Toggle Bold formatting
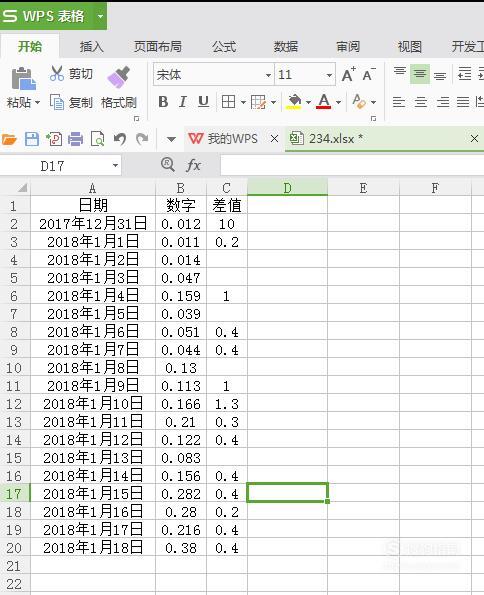The width and height of the screenshot is (484, 595). 163,102
